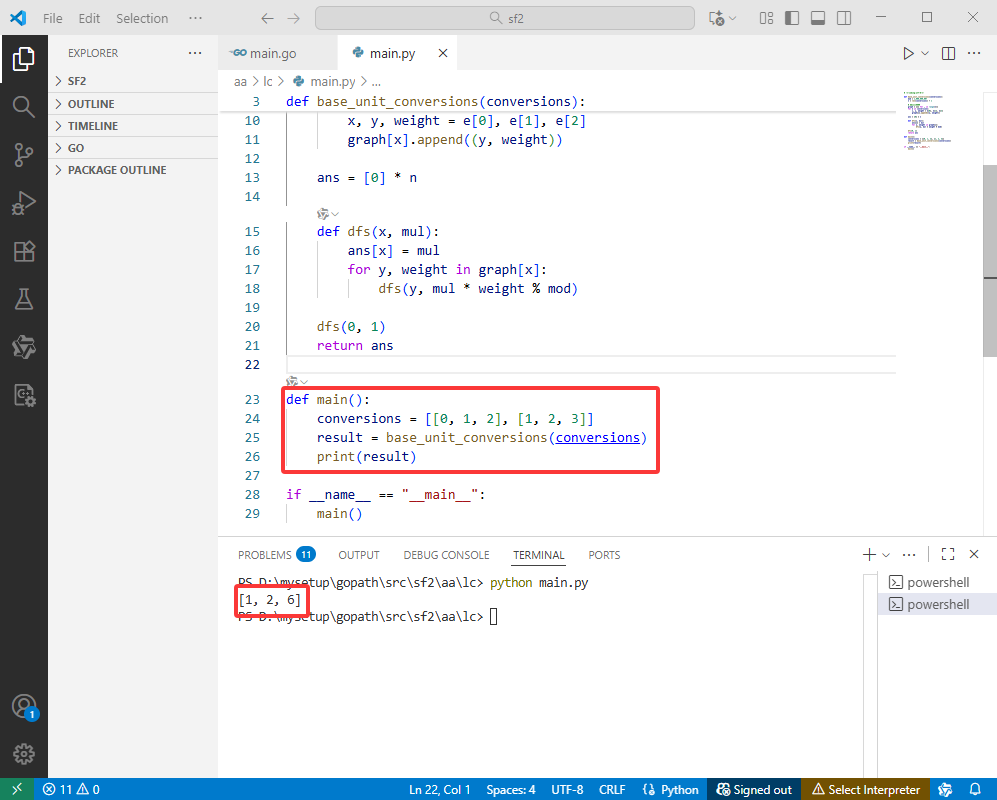Go forward with the right arrow
Screen dimensions: 997x800
pos(293,18)
